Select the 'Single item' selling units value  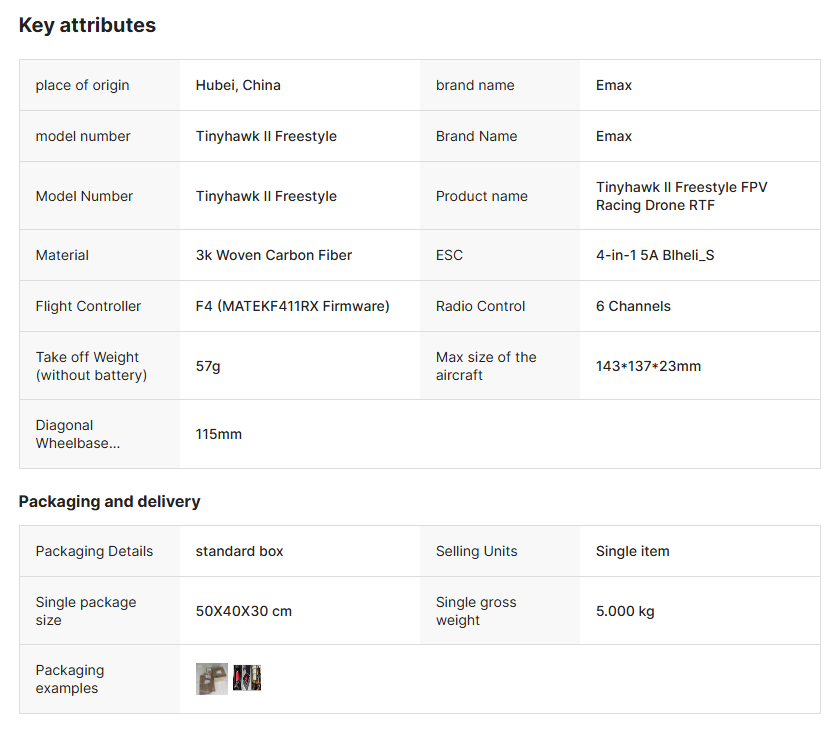tap(632, 551)
